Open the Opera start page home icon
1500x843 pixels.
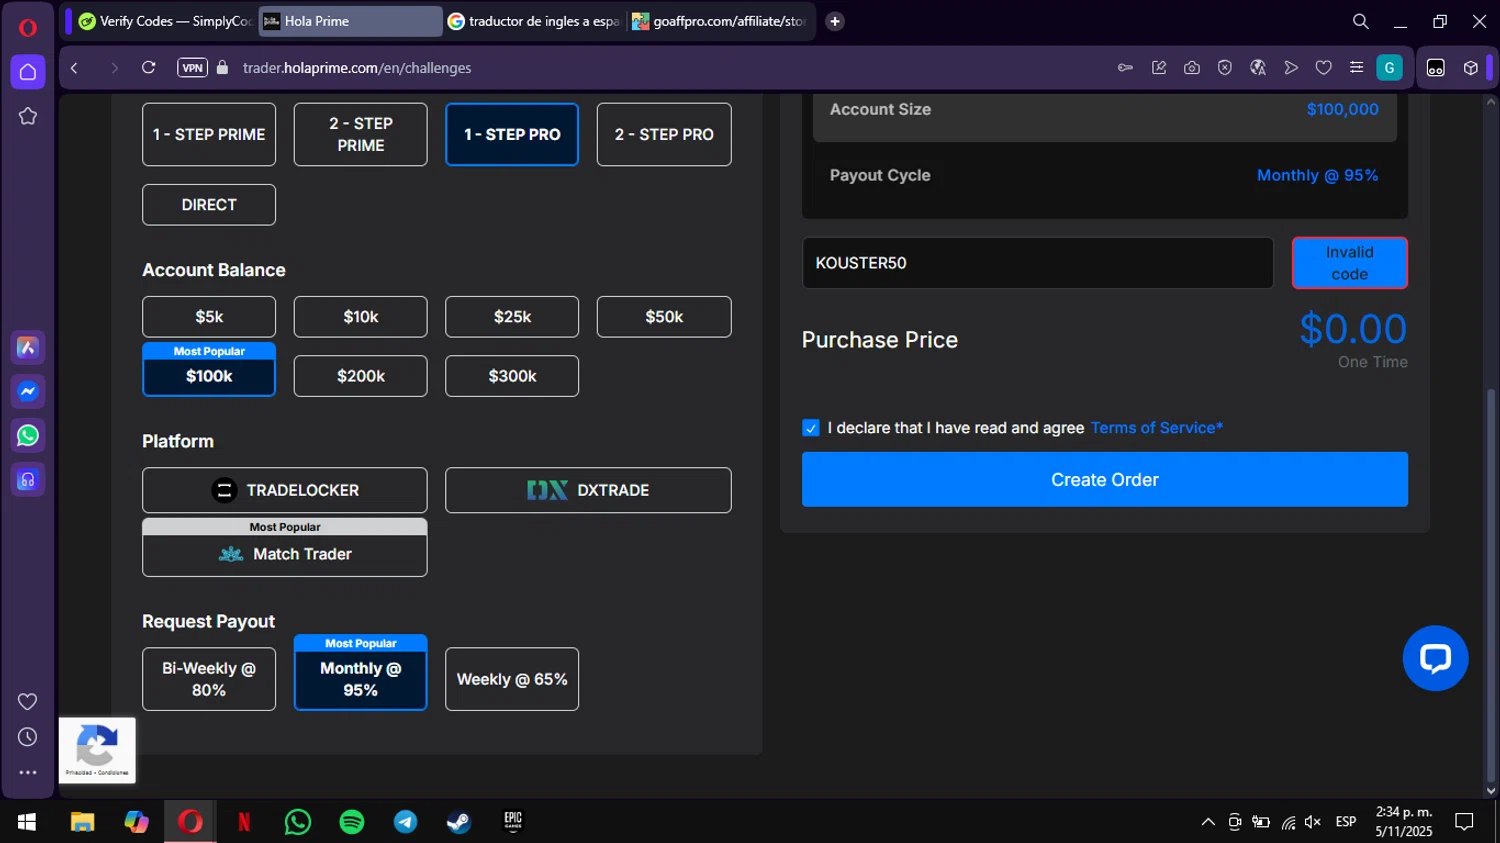point(28,72)
